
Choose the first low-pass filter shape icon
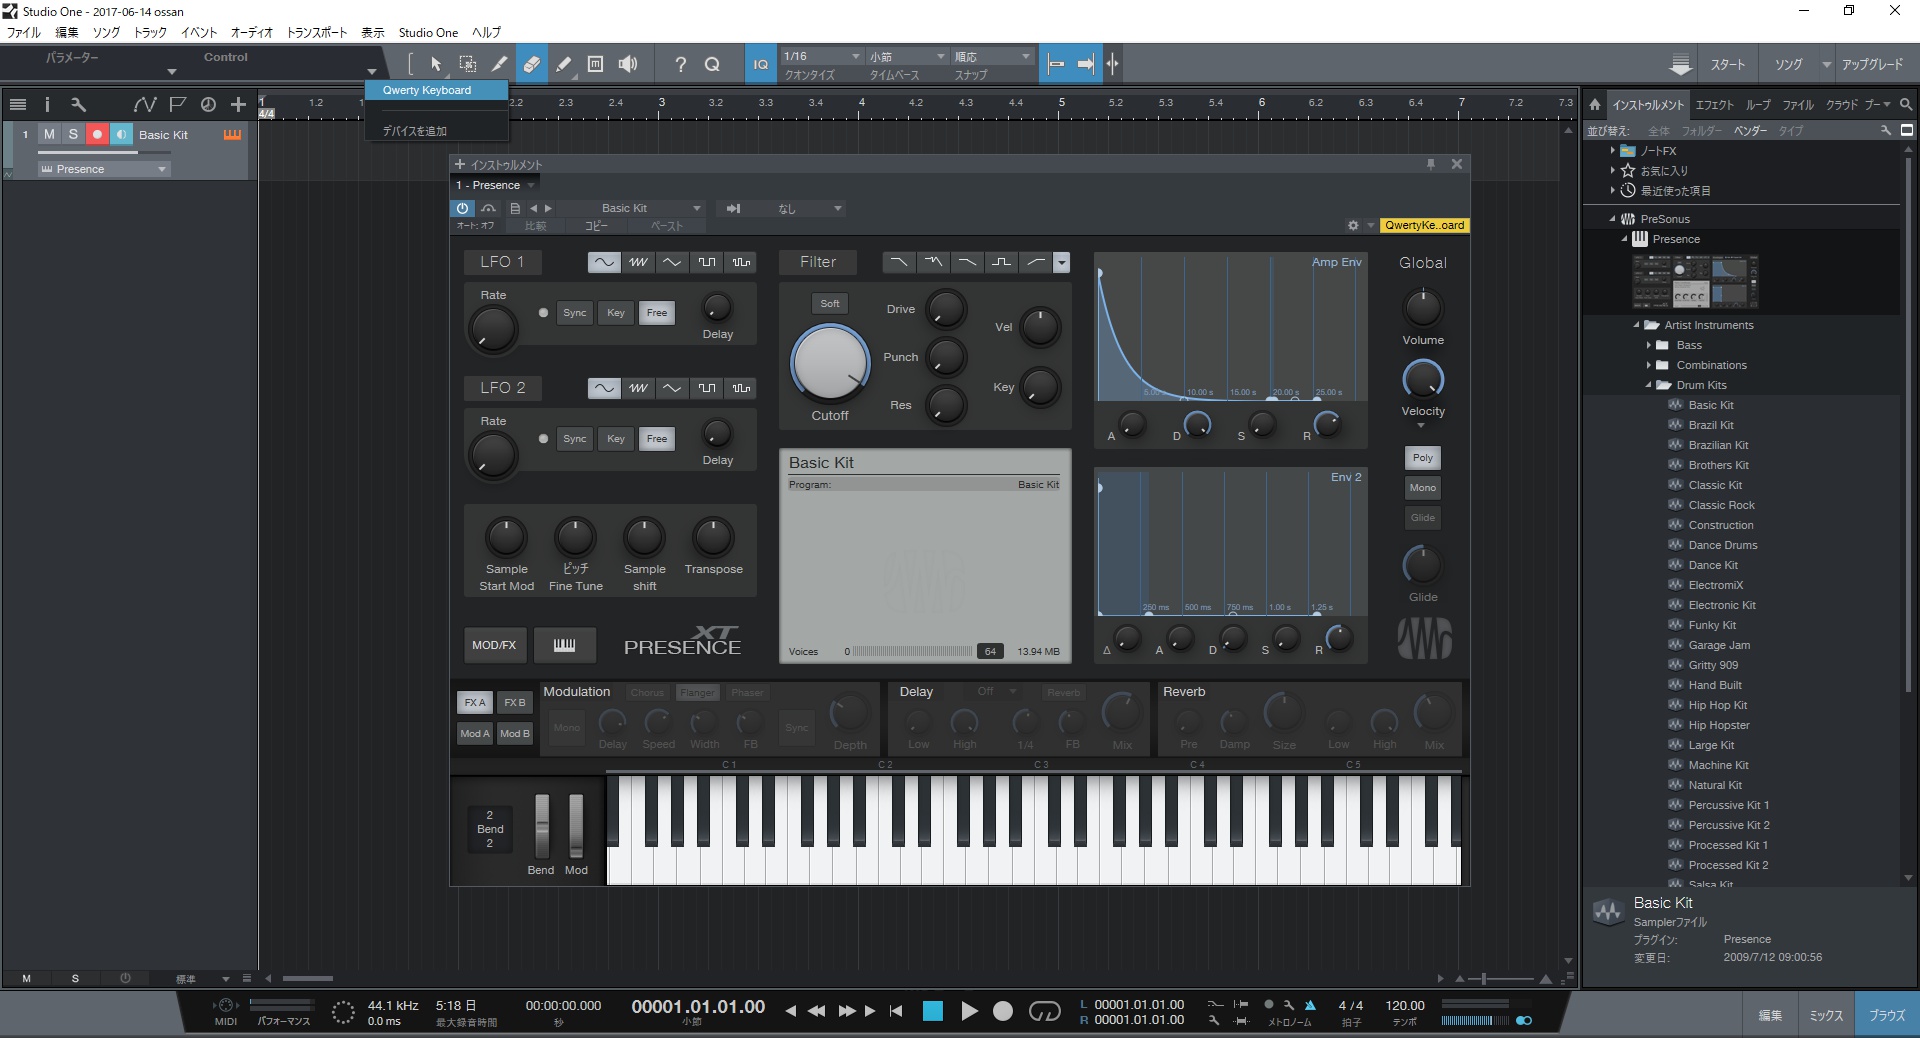898,262
